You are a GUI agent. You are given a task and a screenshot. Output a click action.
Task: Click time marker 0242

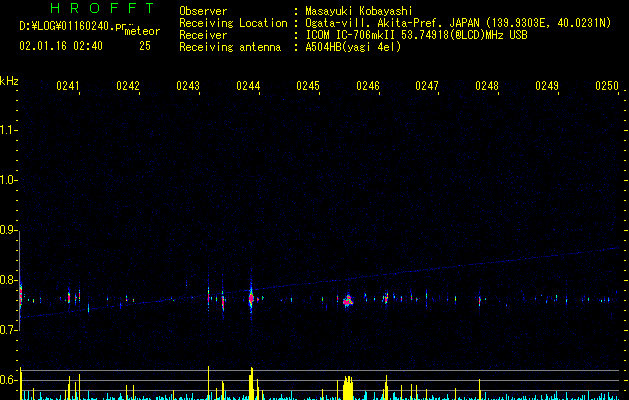click(x=128, y=86)
